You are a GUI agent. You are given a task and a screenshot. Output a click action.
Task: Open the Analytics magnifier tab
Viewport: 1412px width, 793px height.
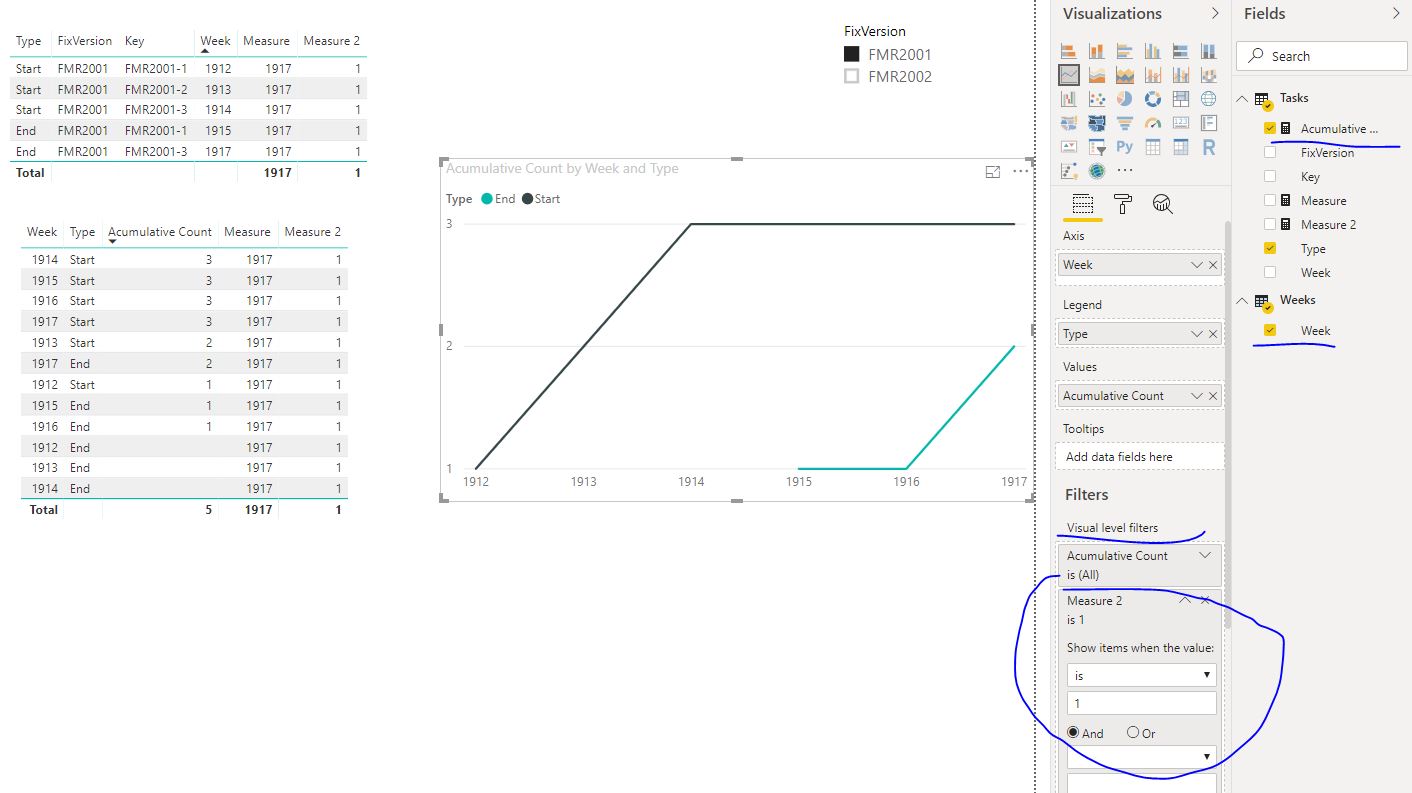(1162, 204)
